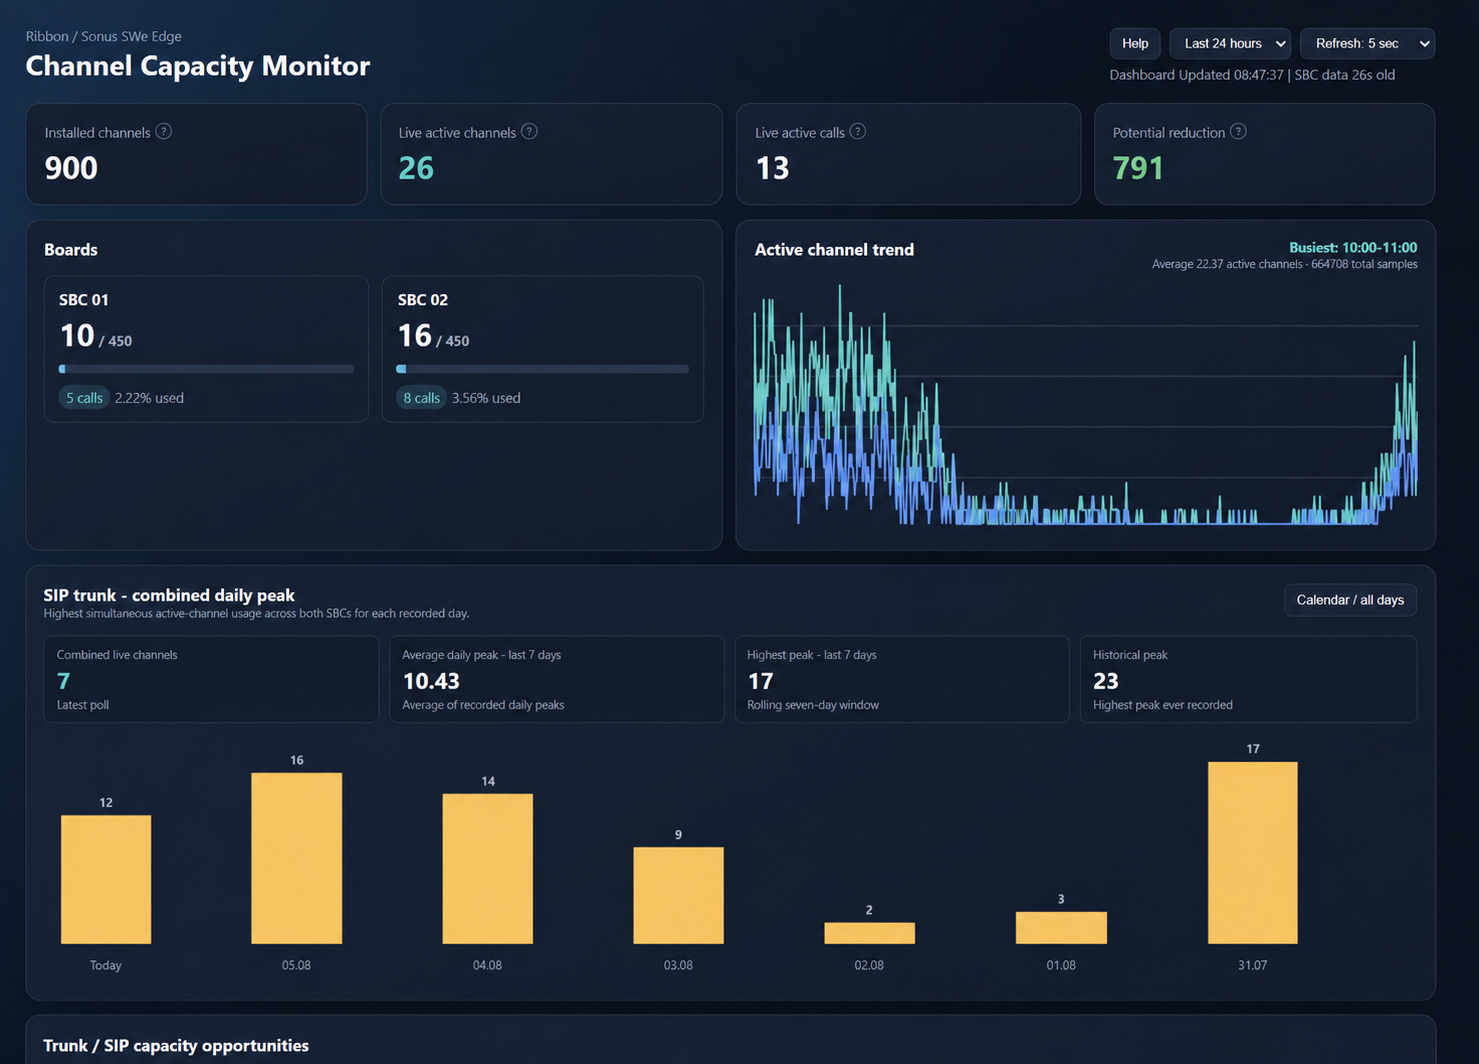Click the Today label under the first bar

point(106,965)
